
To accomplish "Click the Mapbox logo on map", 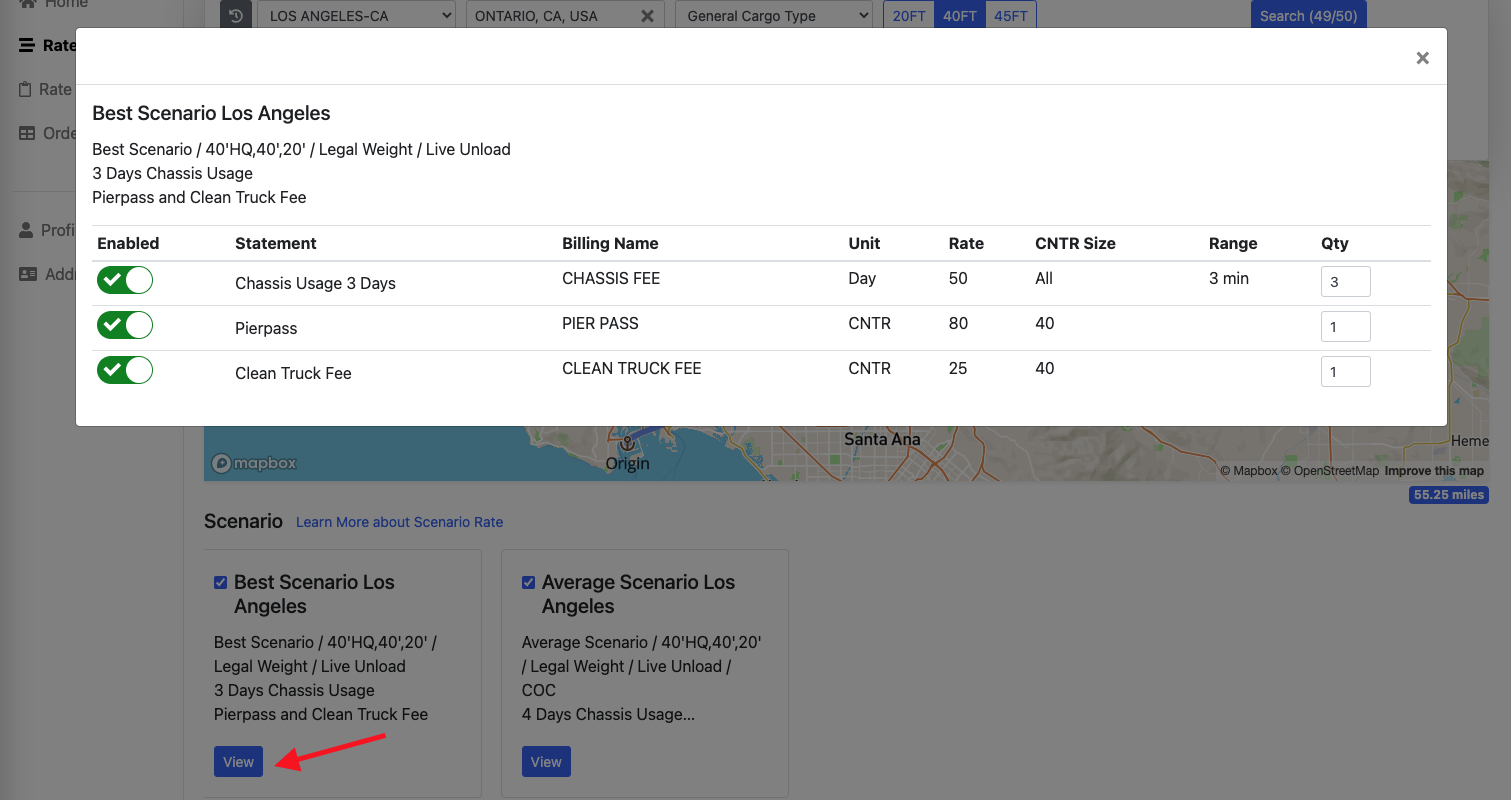I will pos(254,463).
